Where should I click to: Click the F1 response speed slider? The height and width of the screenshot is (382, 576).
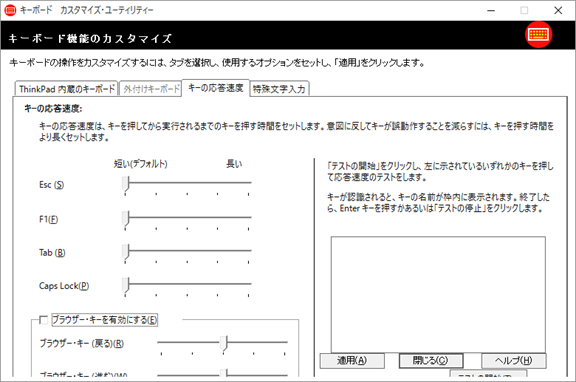coord(187,219)
